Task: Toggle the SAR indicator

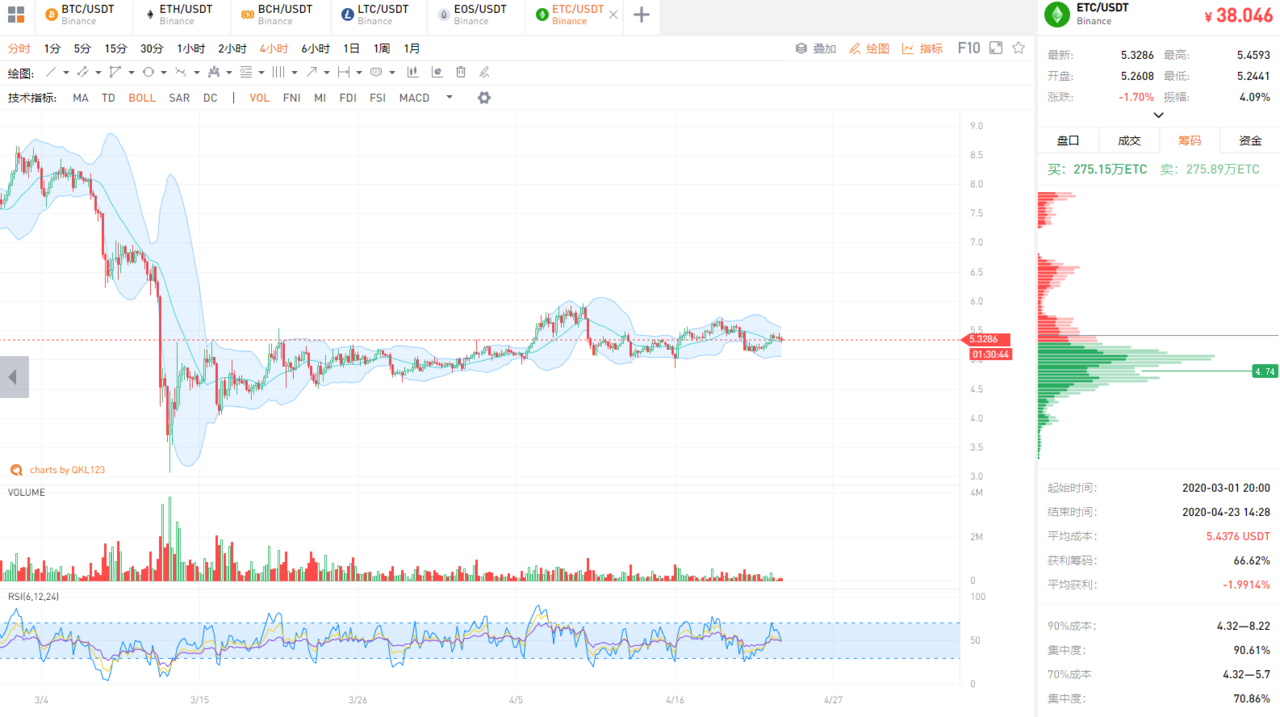Action: [179, 98]
